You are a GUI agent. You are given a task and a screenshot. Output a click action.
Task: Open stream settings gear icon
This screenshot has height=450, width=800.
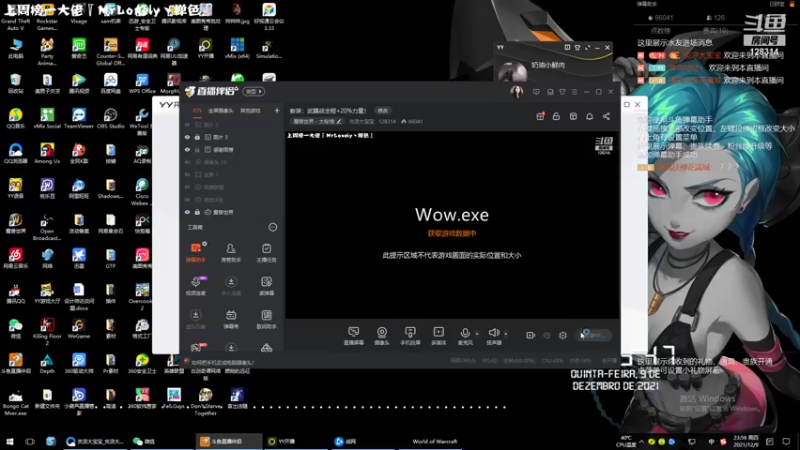point(563,335)
